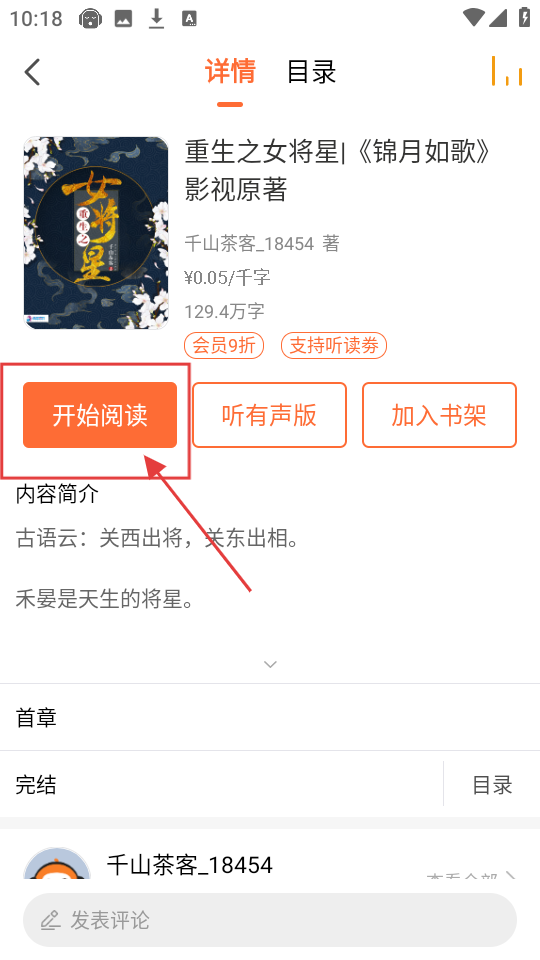540x960 pixels.
Task: Start reading with 开始阅读 button
Action: (100, 415)
